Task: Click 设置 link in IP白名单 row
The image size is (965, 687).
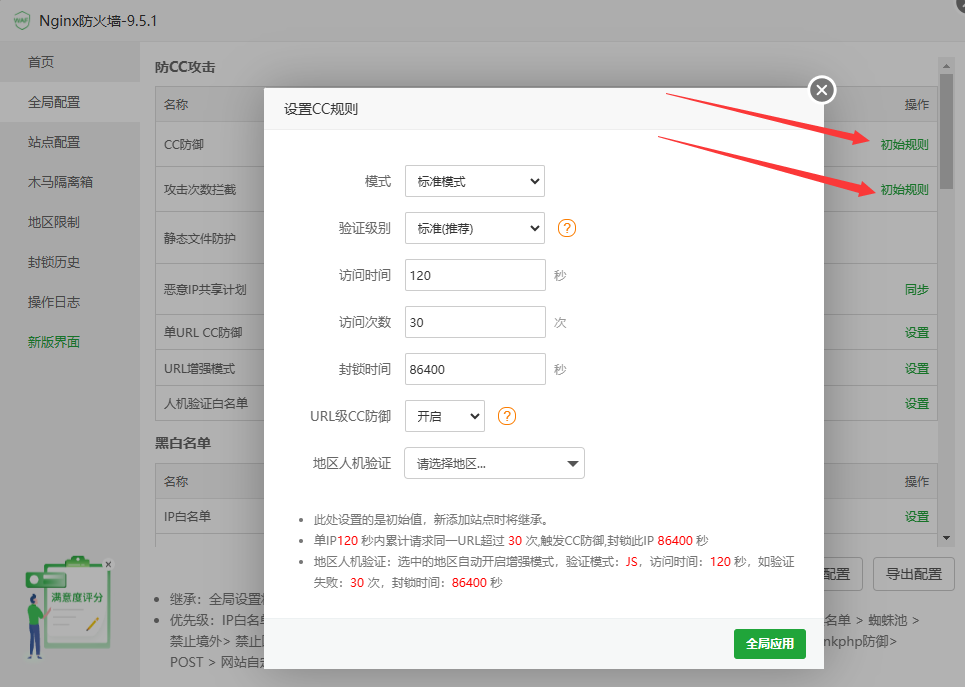Action: click(916, 516)
